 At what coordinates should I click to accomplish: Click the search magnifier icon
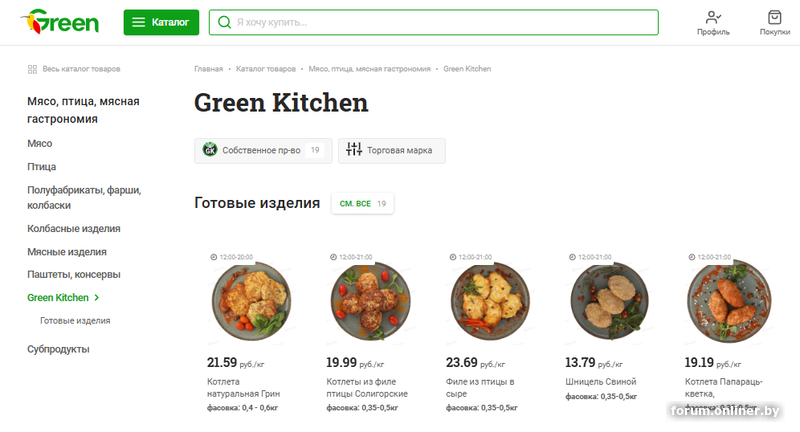pyautogui.click(x=224, y=22)
